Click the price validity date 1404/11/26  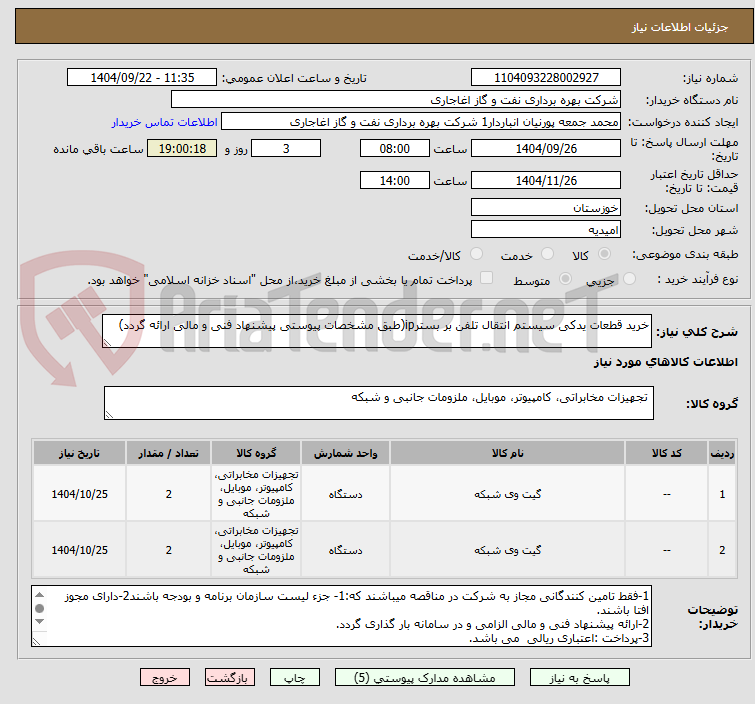click(x=546, y=181)
